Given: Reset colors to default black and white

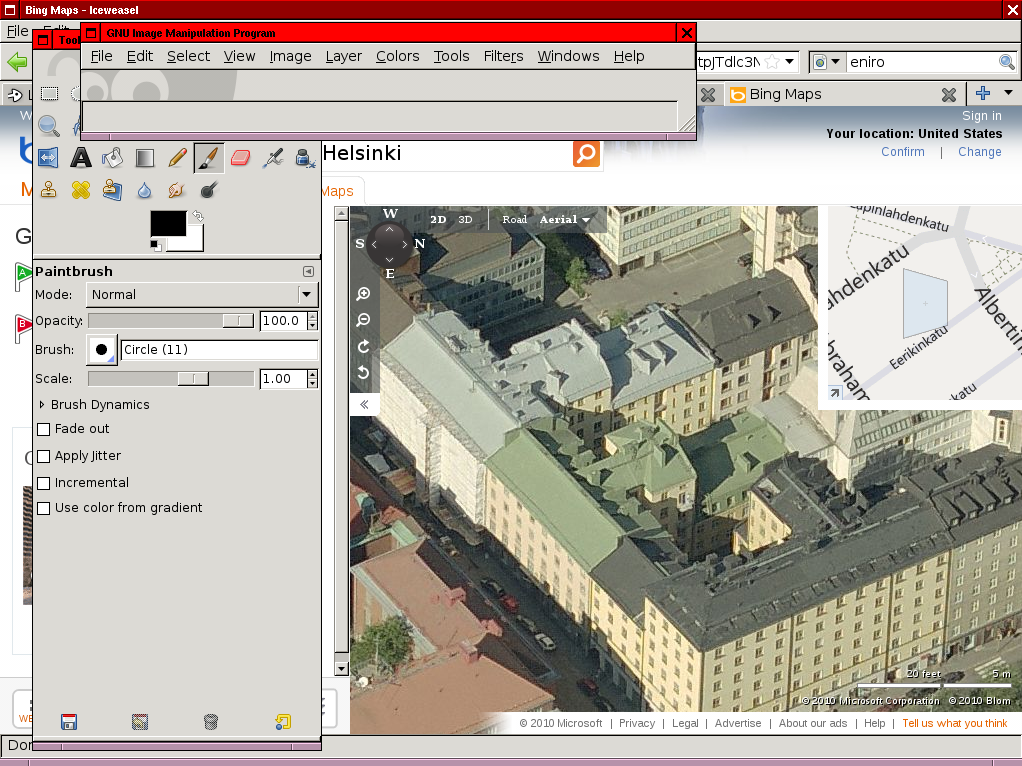Looking at the screenshot, I should tap(155, 246).
